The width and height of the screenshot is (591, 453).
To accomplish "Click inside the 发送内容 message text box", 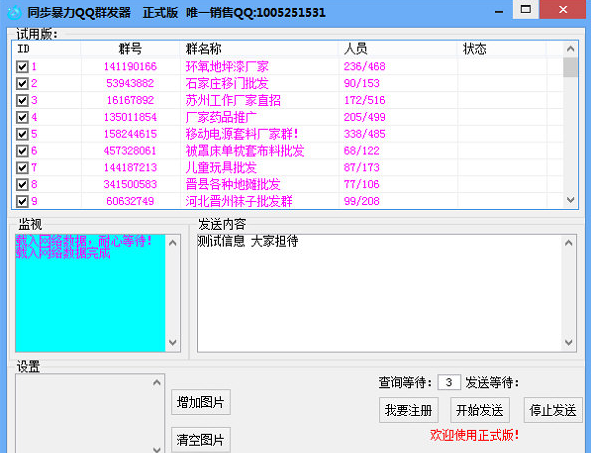I will pos(379,294).
